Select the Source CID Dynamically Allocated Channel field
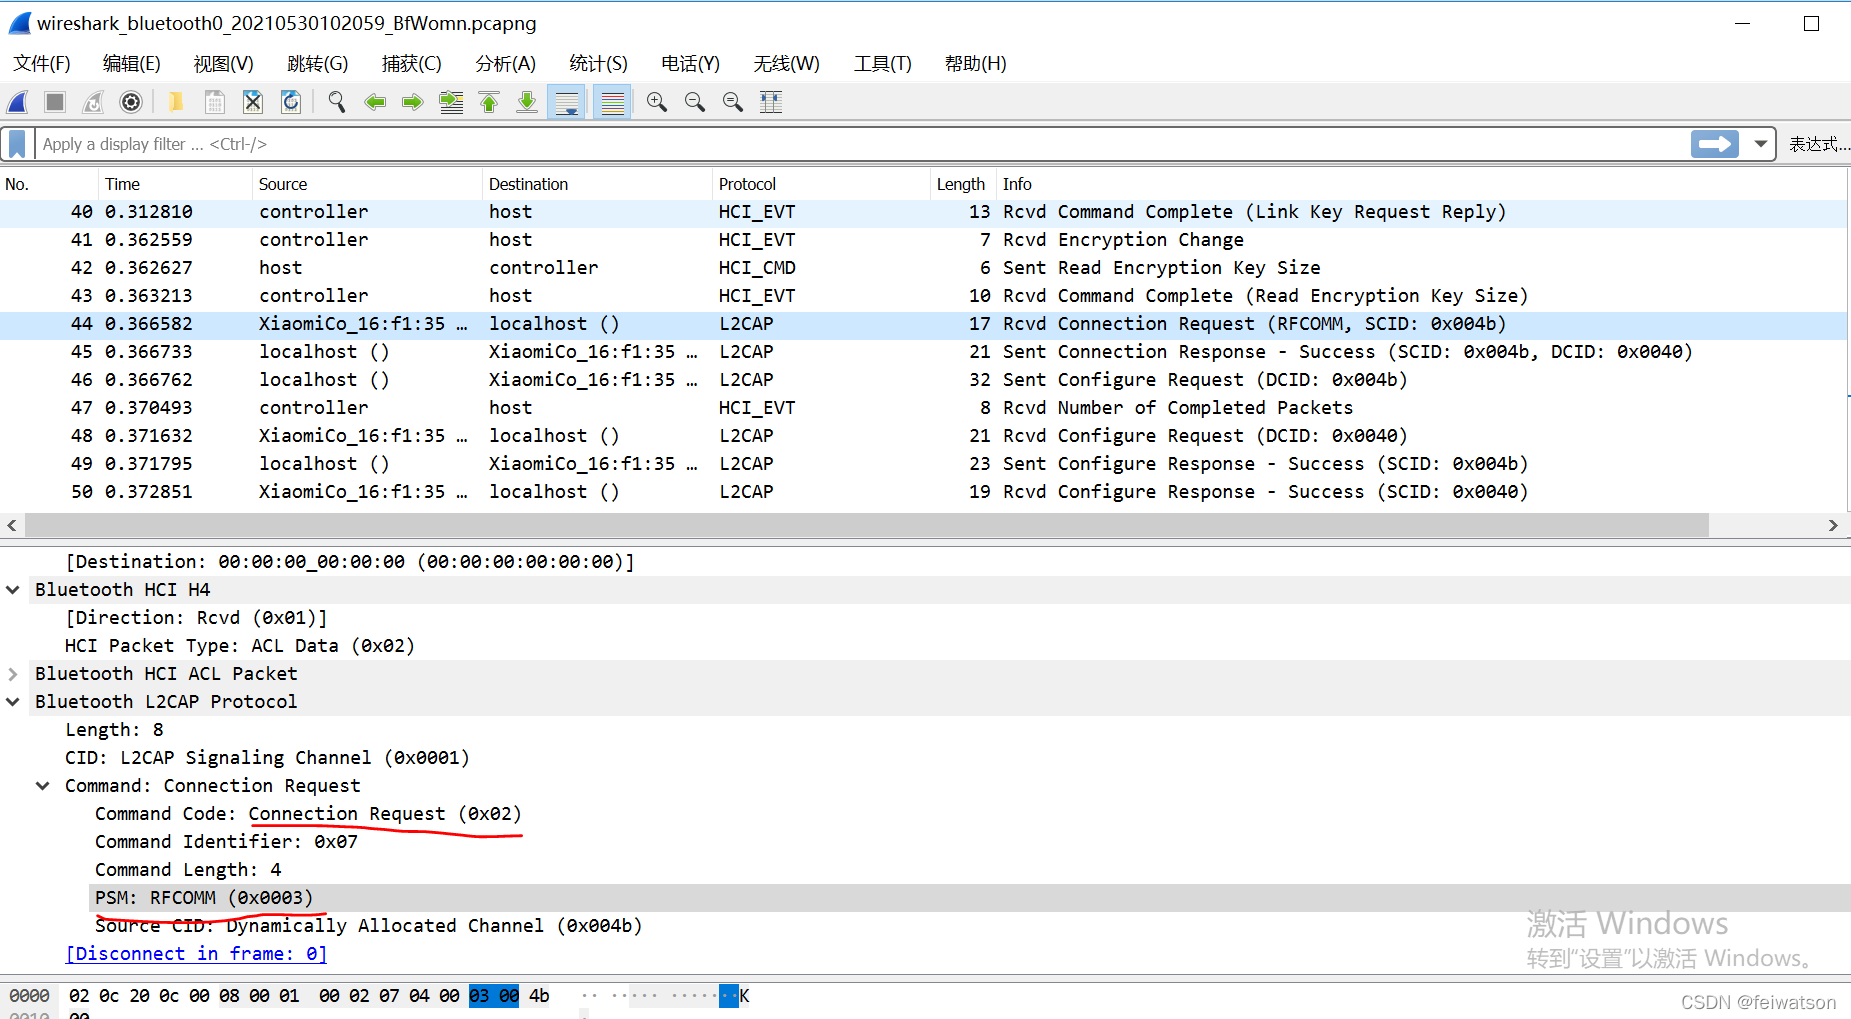 [368, 926]
